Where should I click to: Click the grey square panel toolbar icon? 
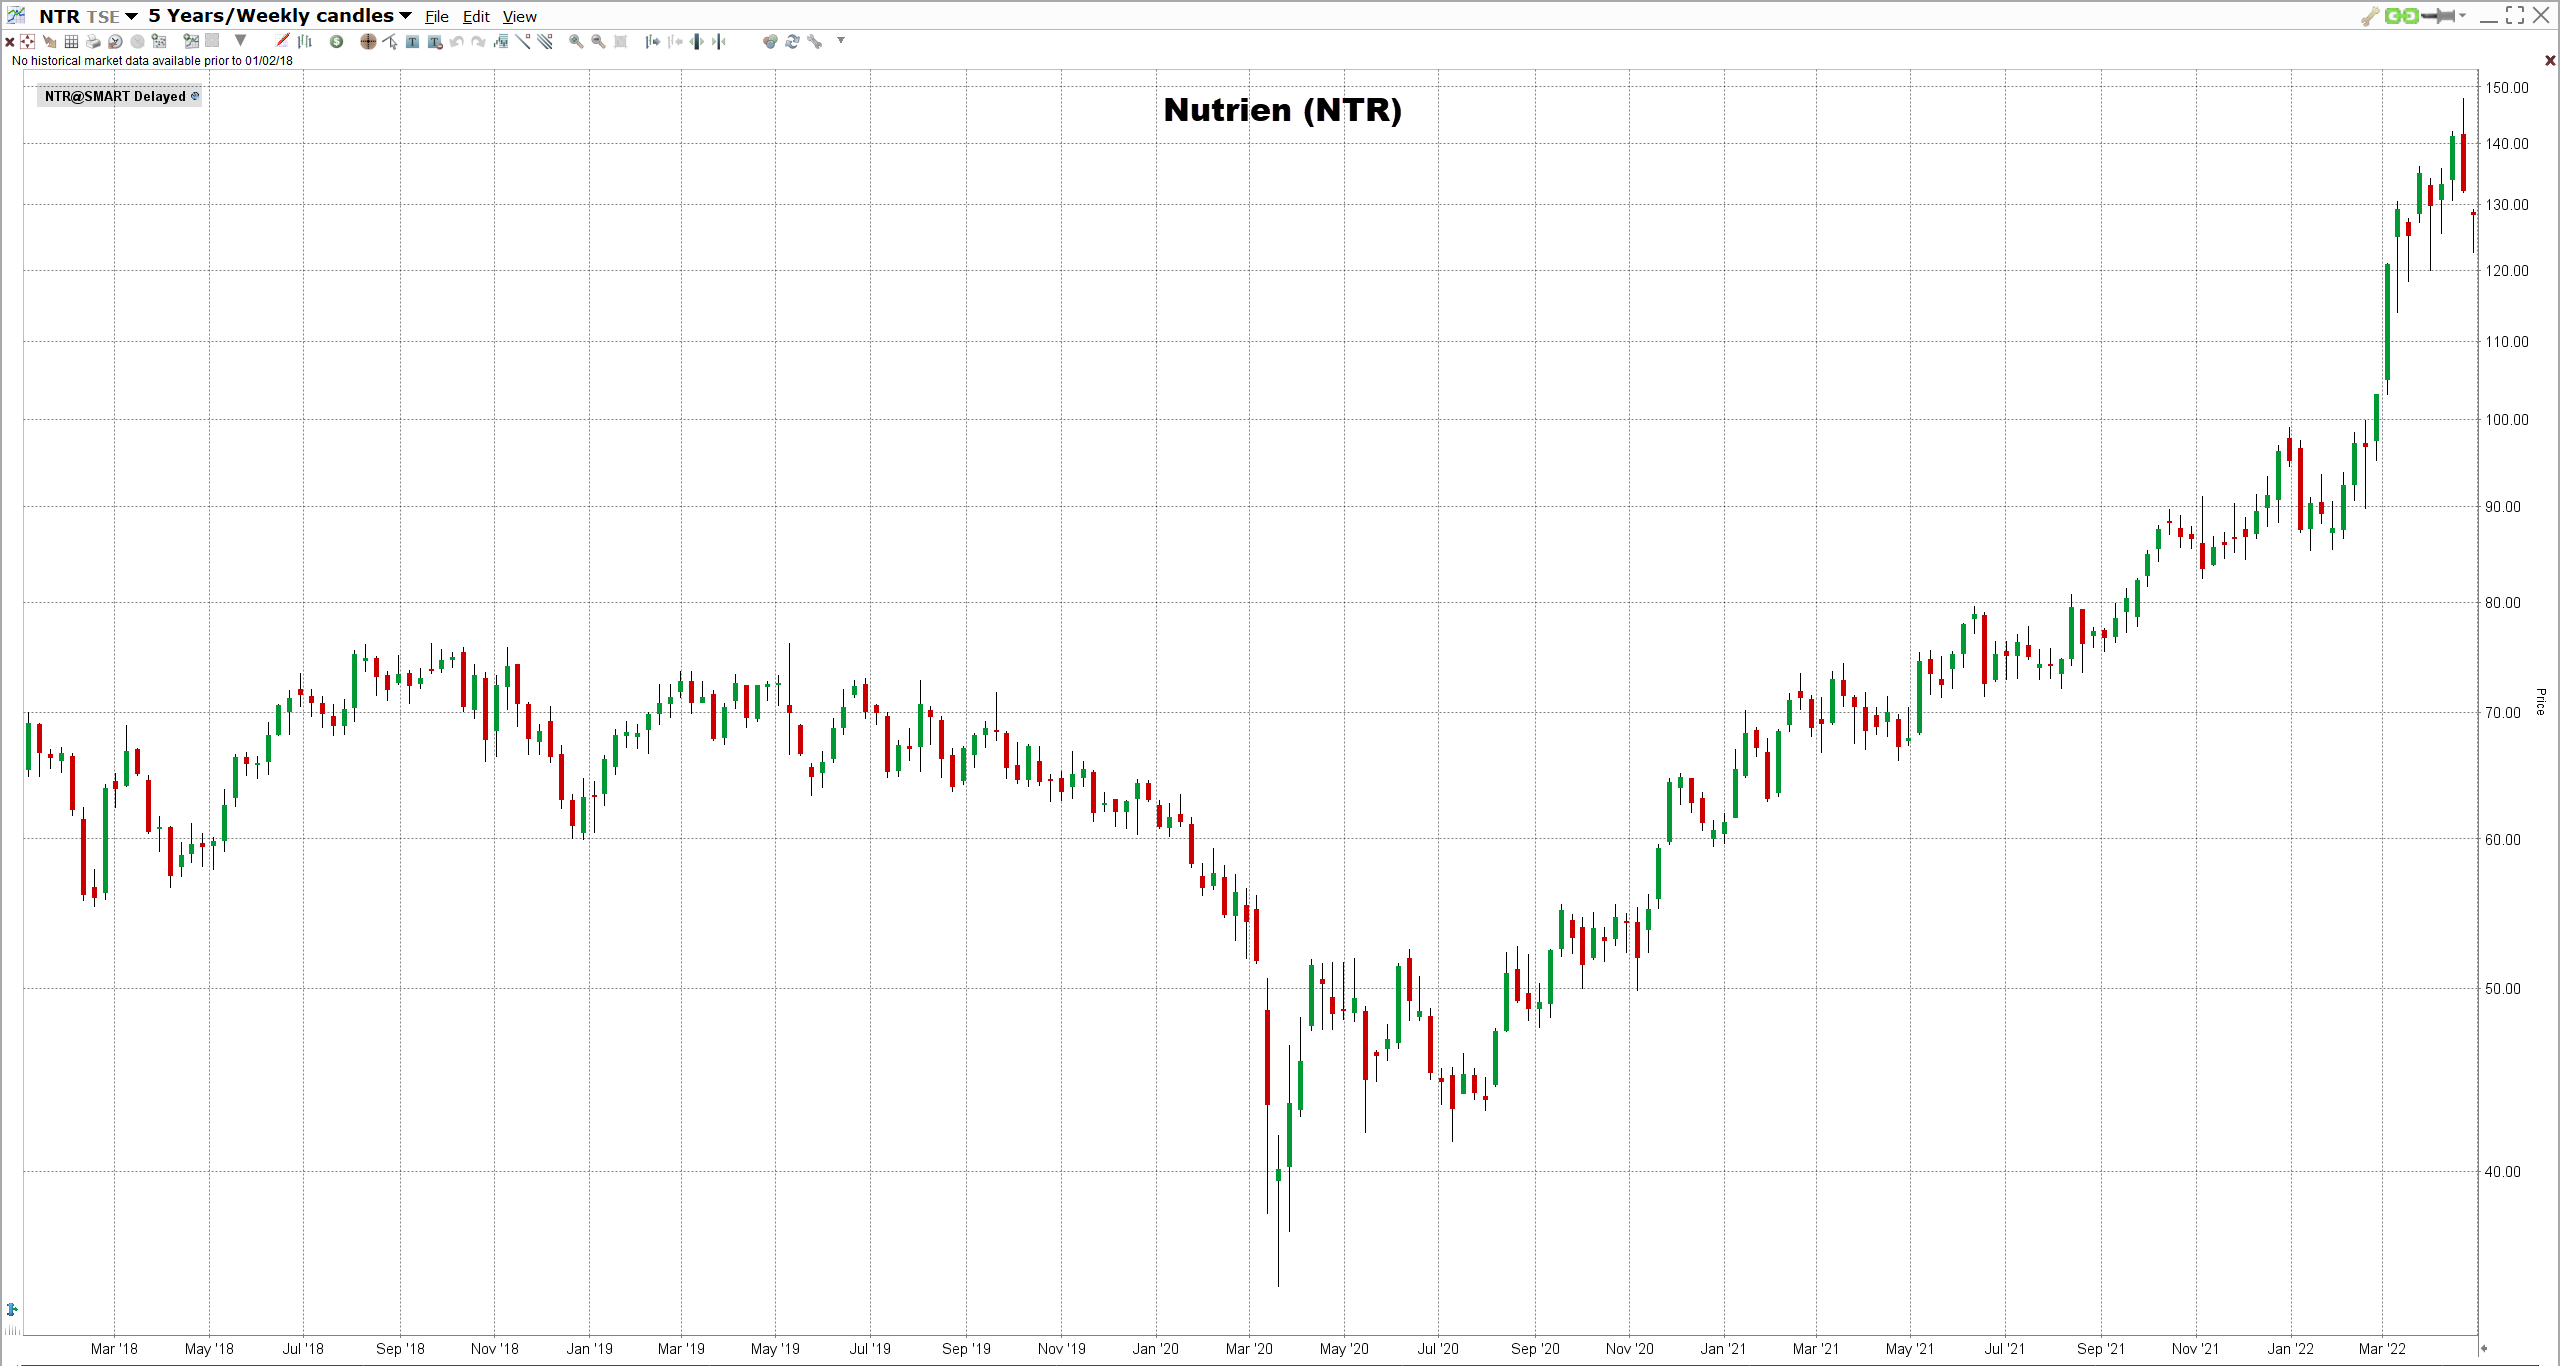tap(212, 41)
